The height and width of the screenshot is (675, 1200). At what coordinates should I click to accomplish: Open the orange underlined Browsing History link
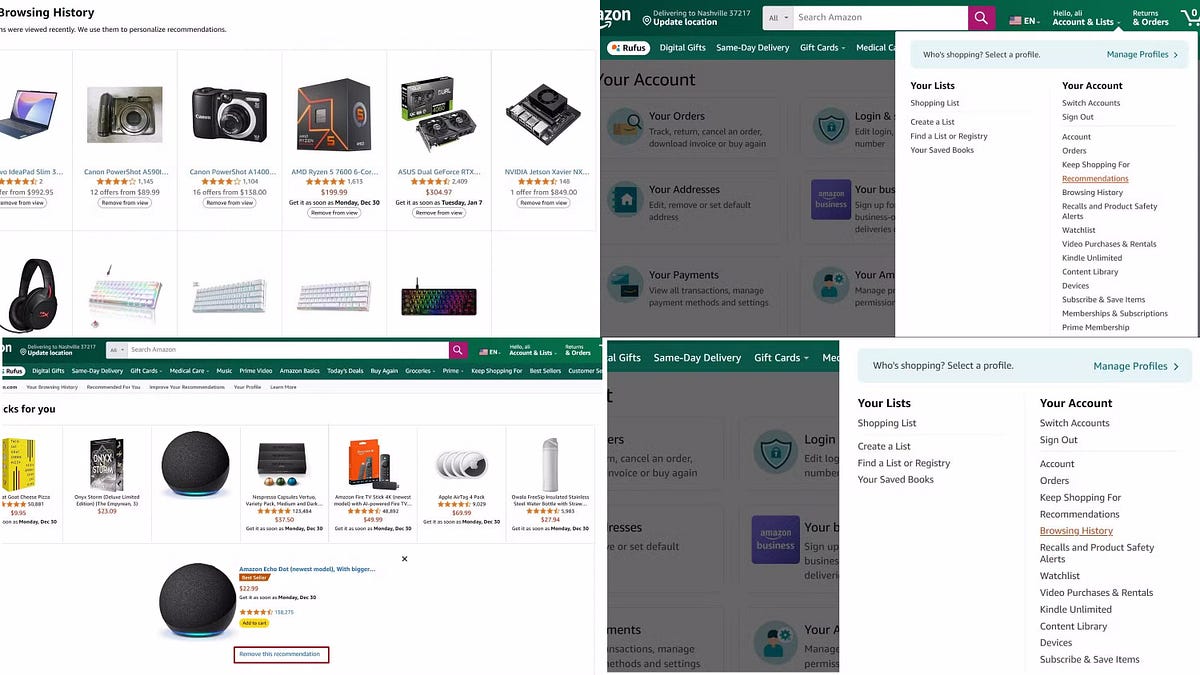pyautogui.click(x=1076, y=531)
